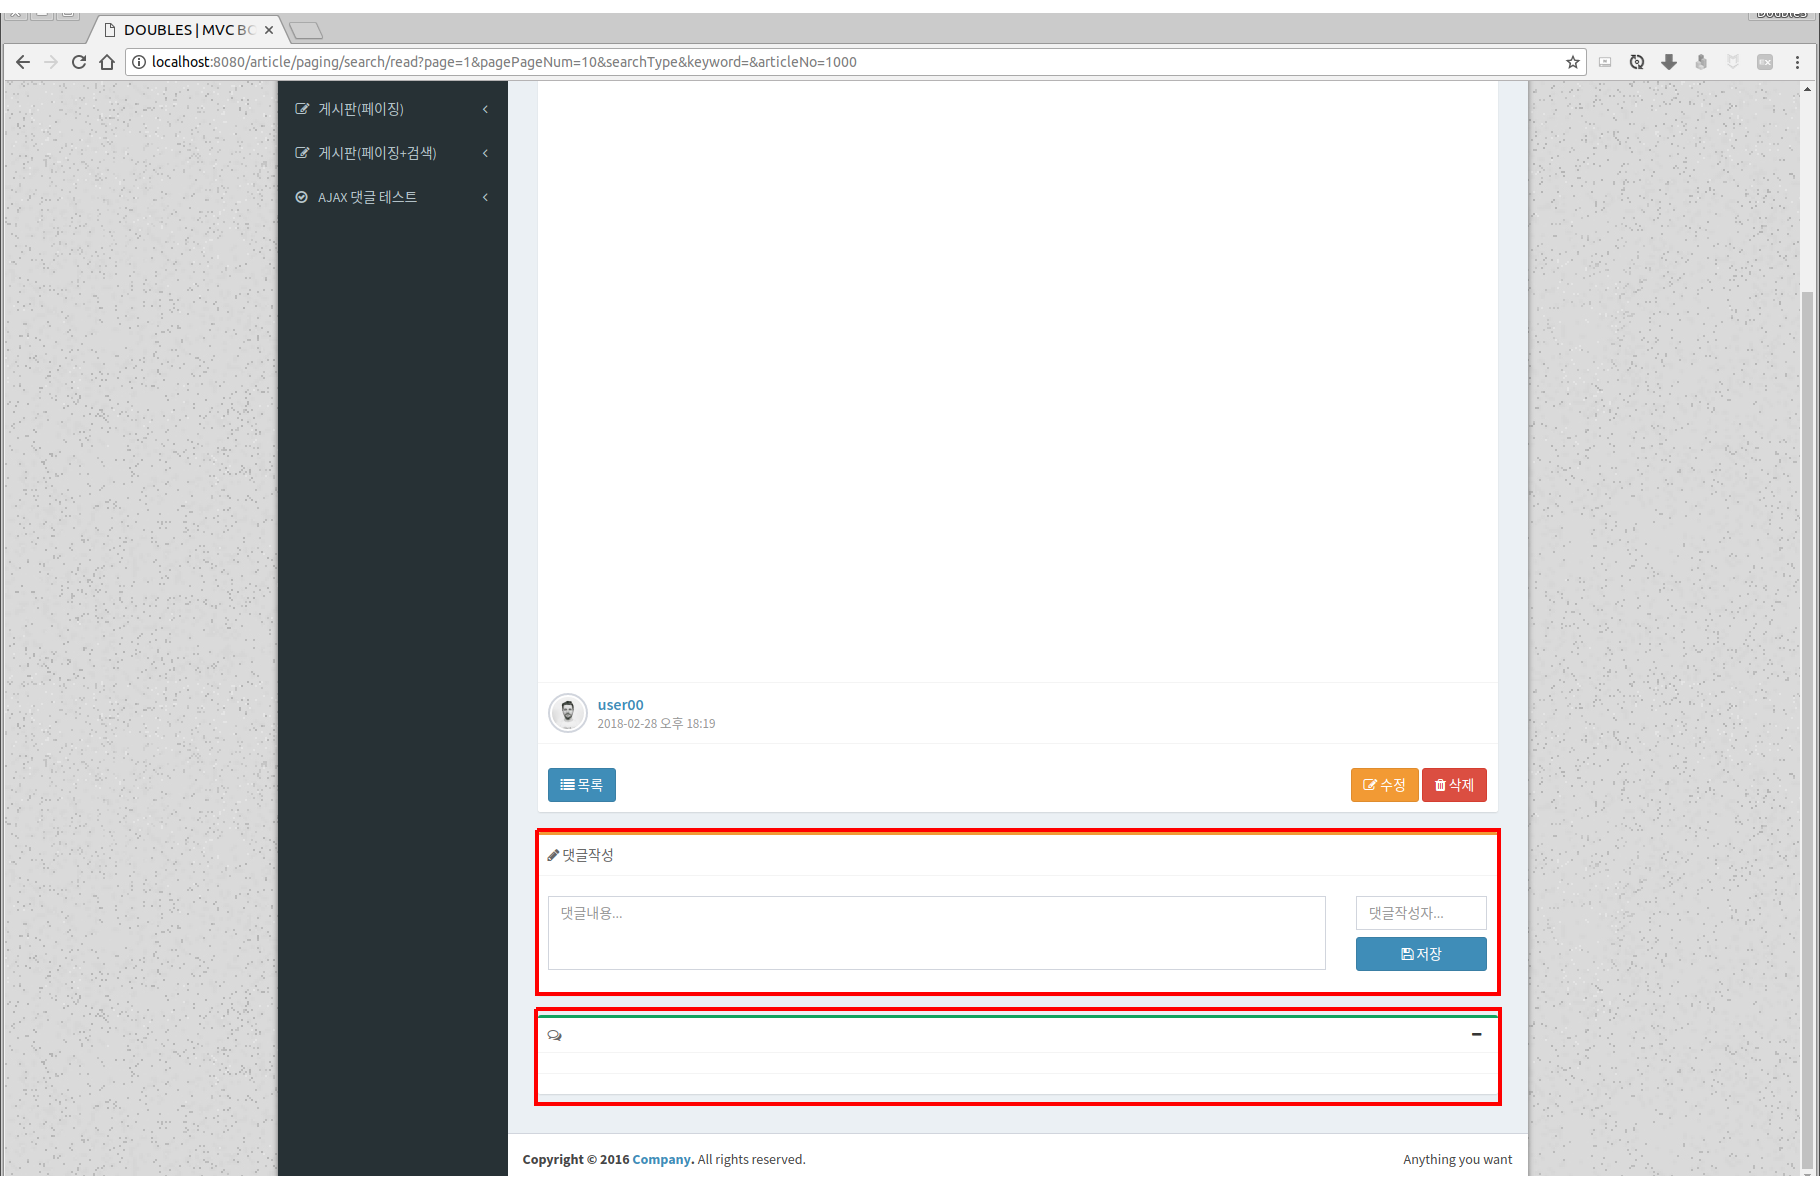Collapse the comments box with minus
This screenshot has width=1820, height=1189.
(1476, 1034)
